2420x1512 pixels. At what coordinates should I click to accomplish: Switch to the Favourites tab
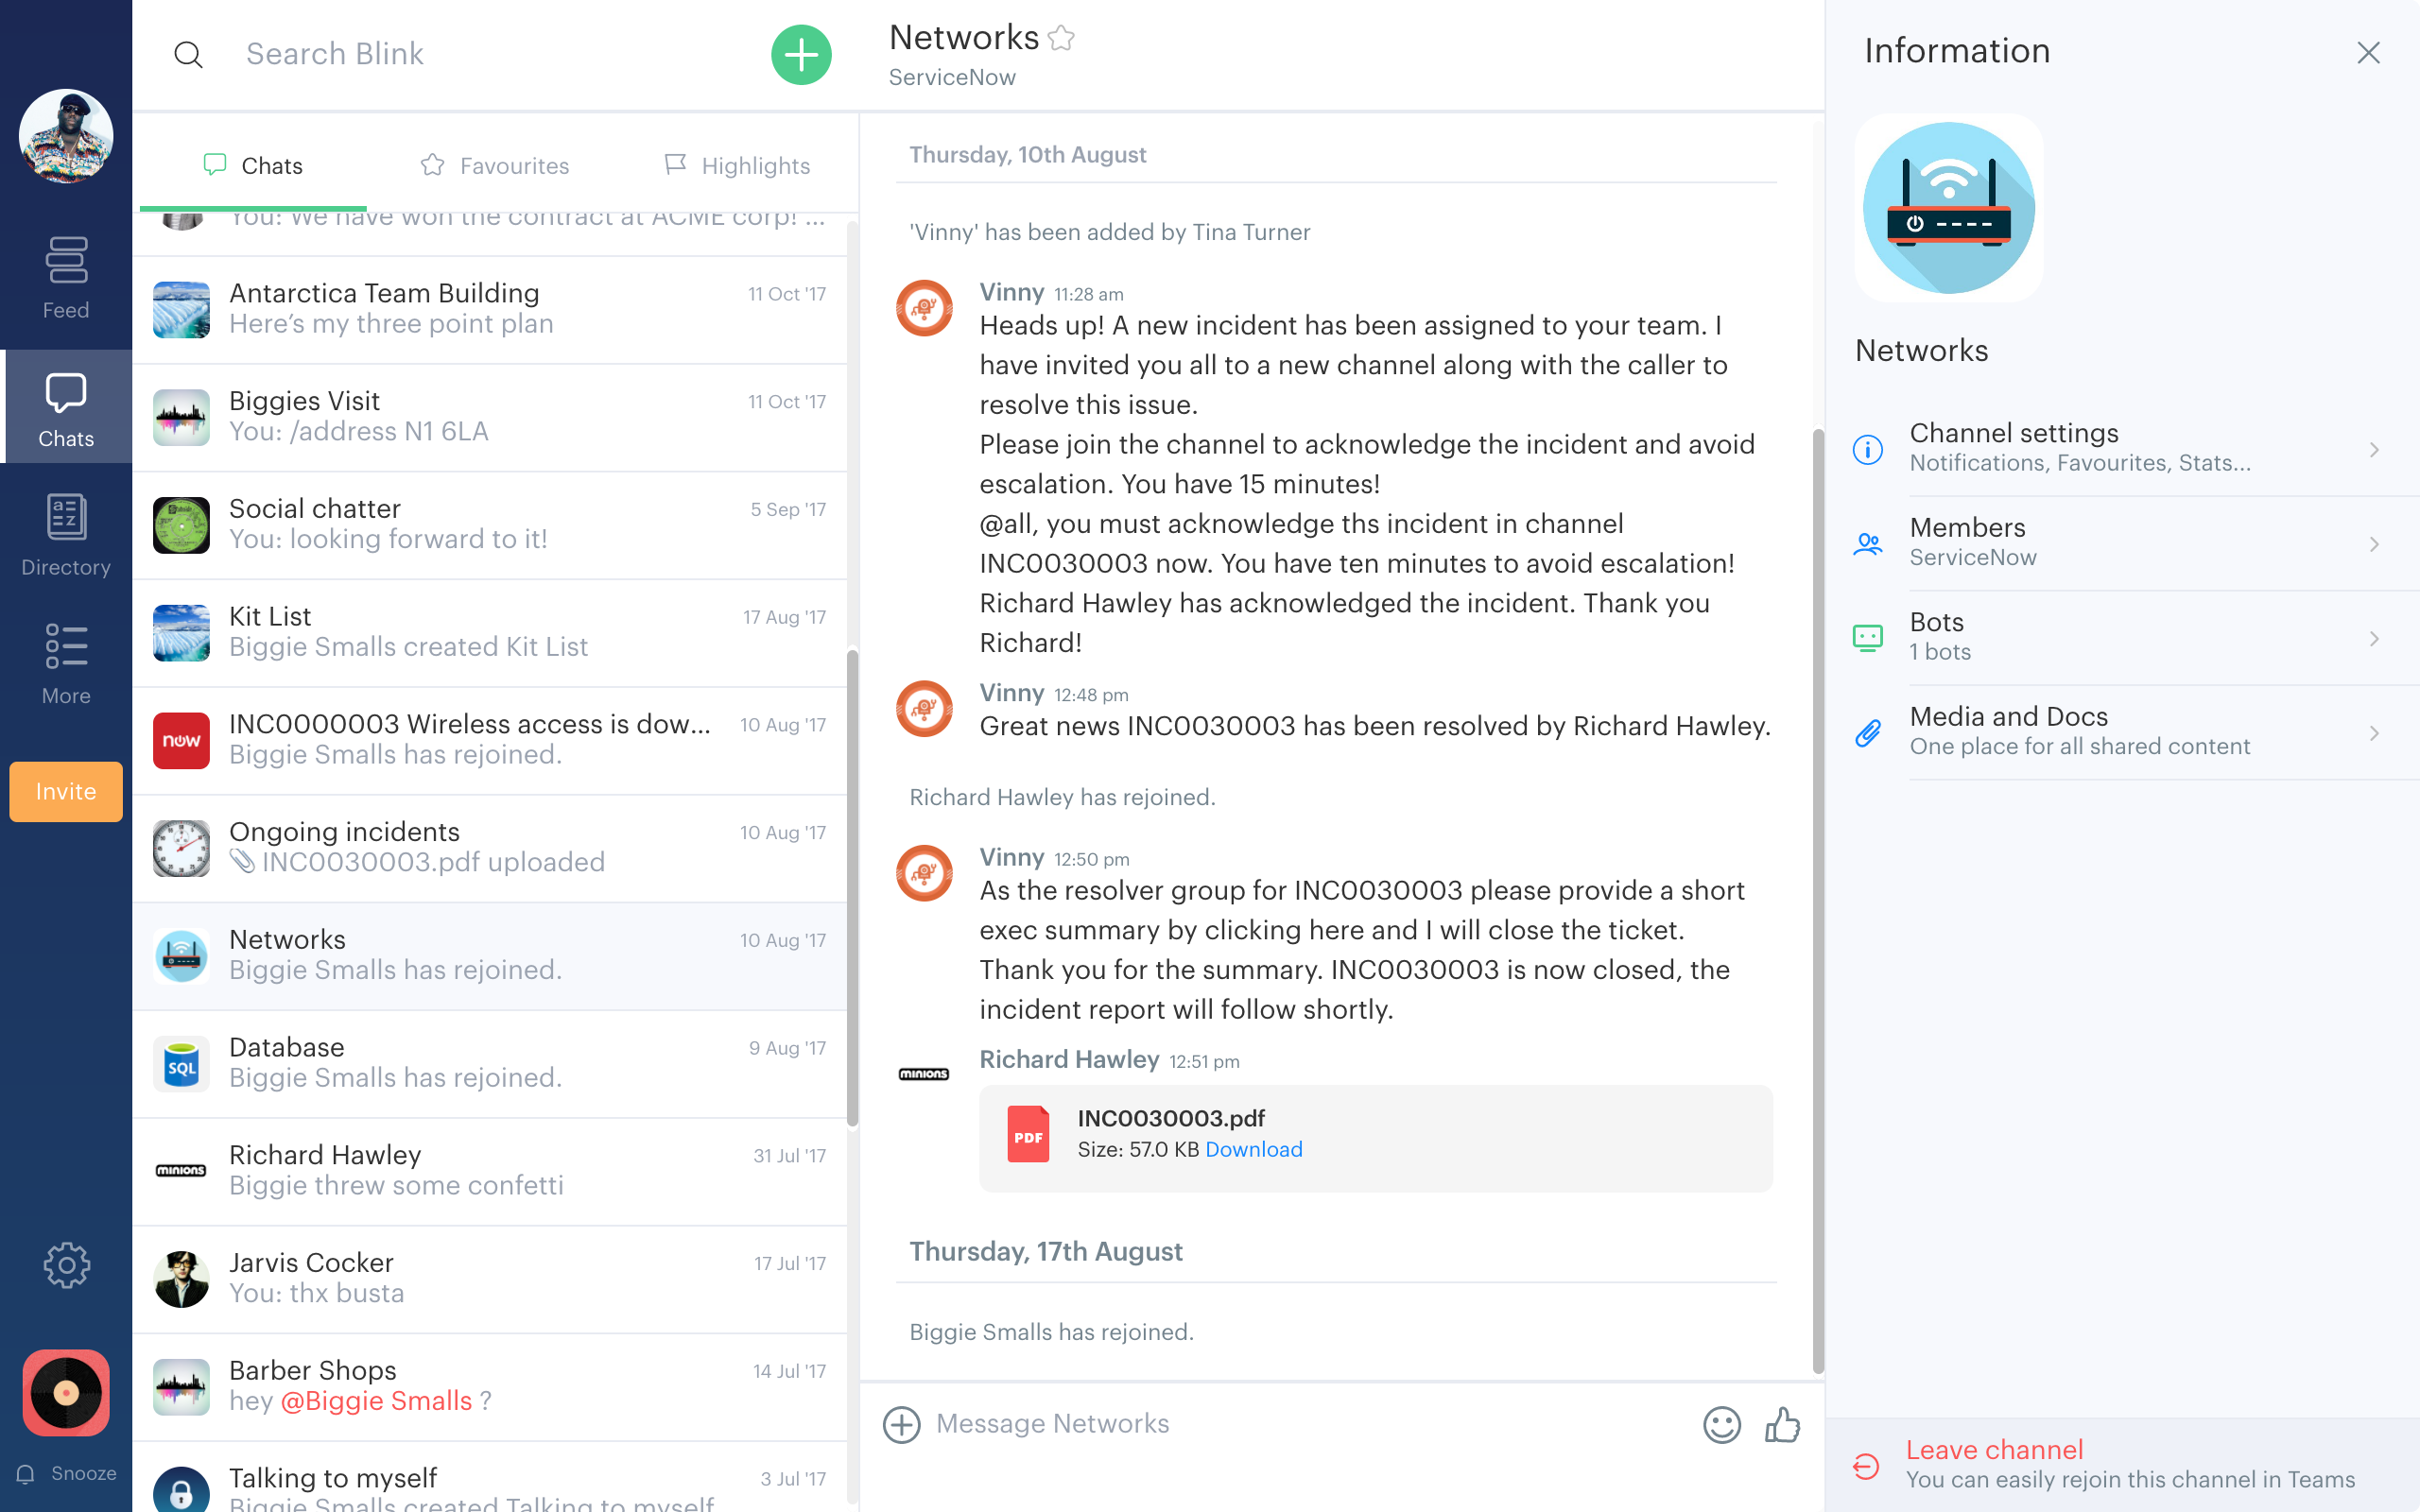(495, 165)
